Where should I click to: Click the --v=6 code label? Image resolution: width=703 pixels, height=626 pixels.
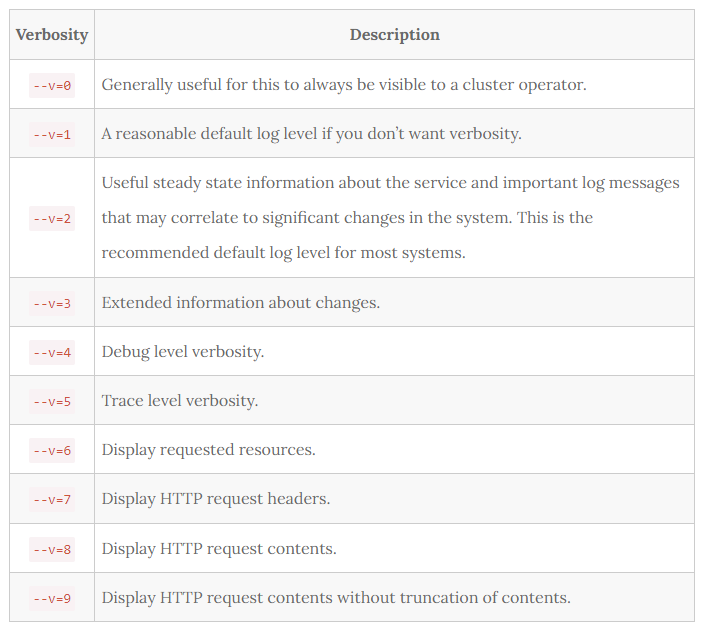(x=52, y=450)
